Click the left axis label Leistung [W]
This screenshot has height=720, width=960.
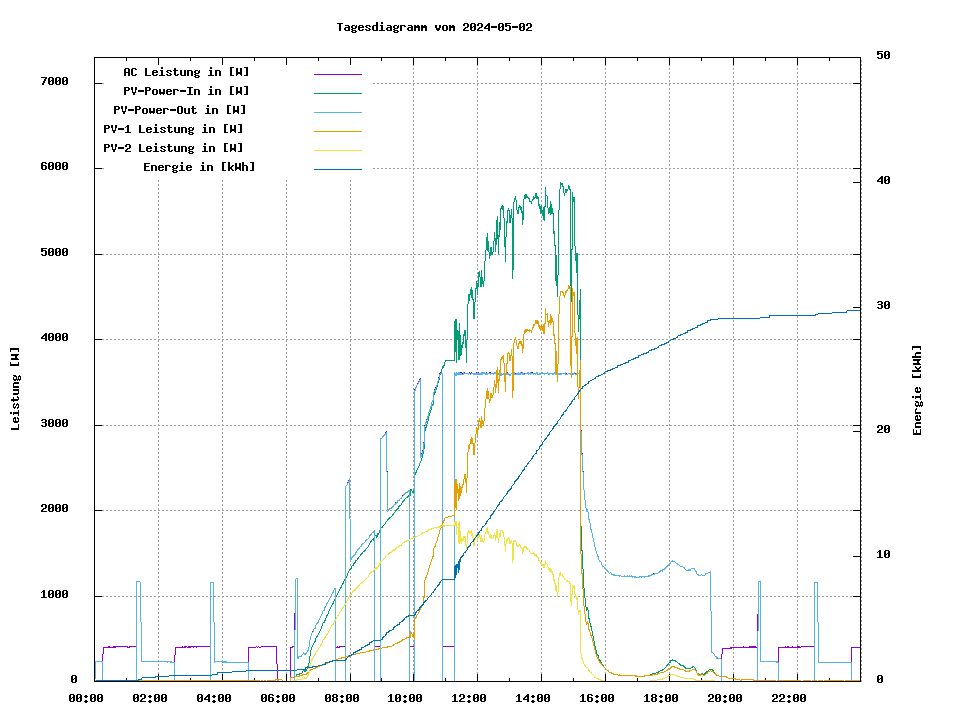pyautogui.click(x=16, y=389)
